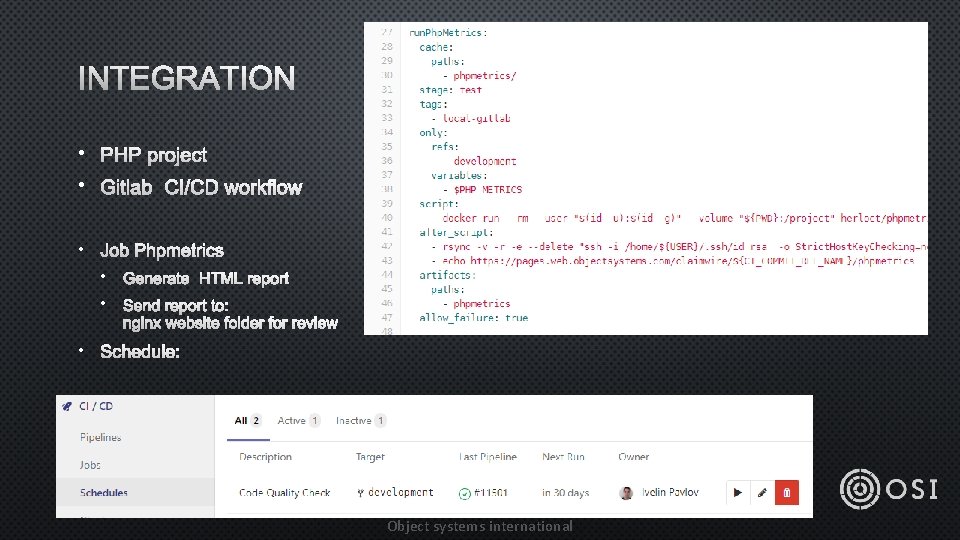
Task: Click the count badge on the All tab
Action: tap(256, 421)
